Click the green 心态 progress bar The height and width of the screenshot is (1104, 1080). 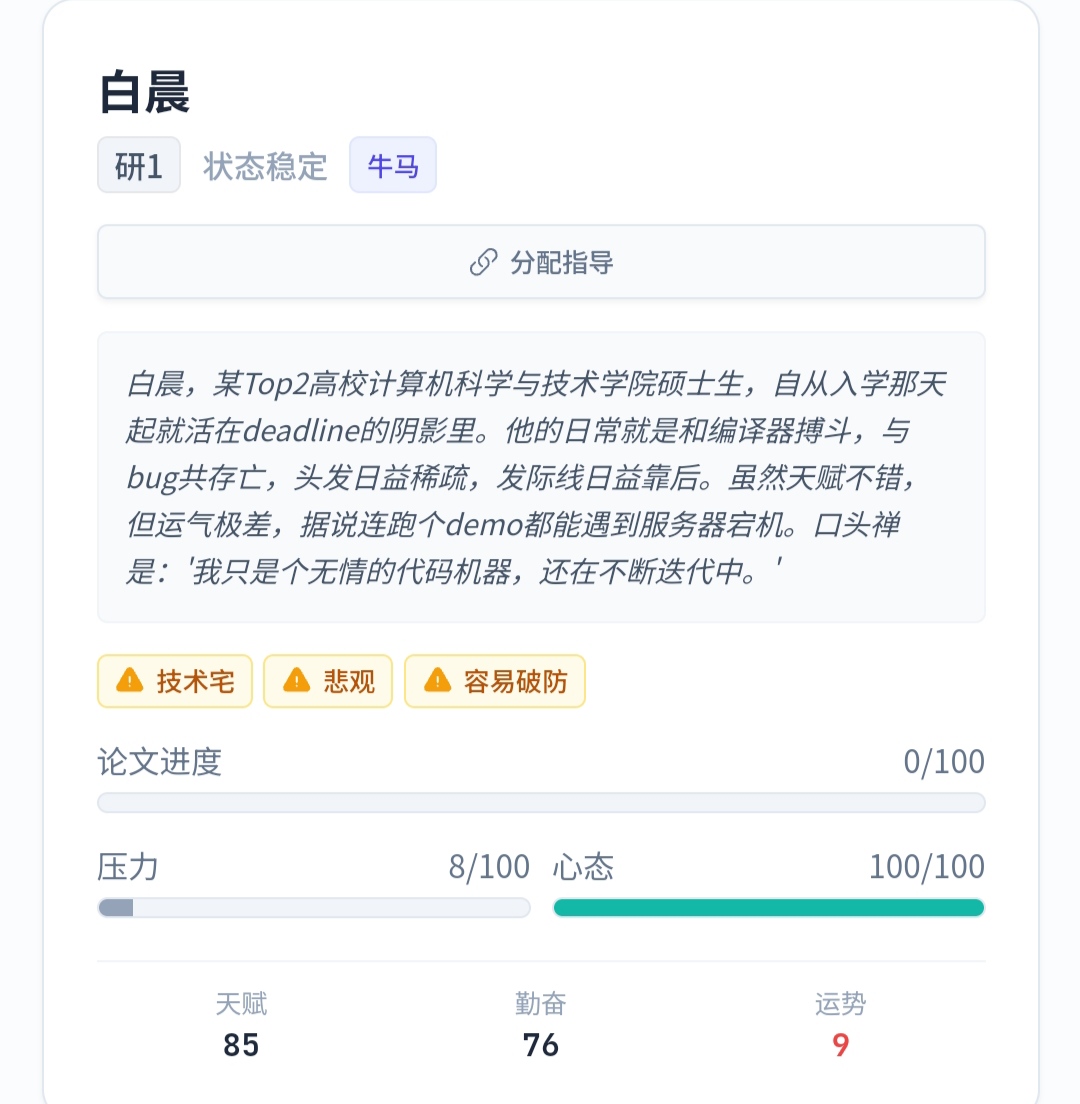point(768,908)
